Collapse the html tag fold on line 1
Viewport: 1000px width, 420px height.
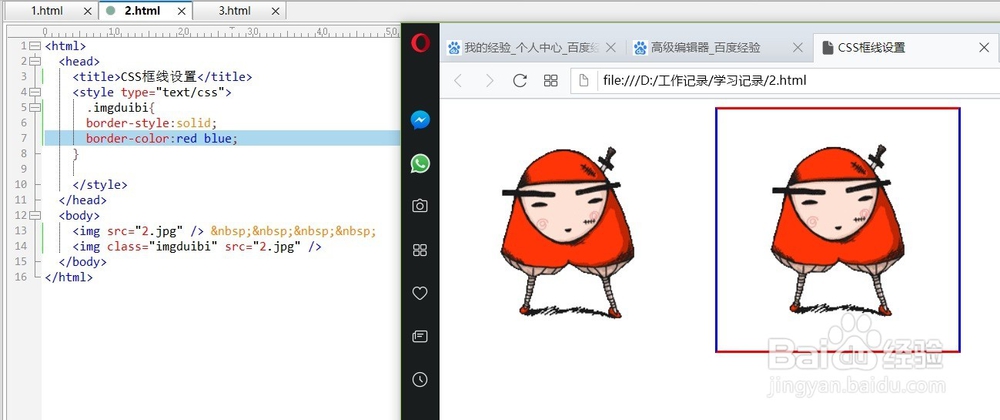click(35, 46)
